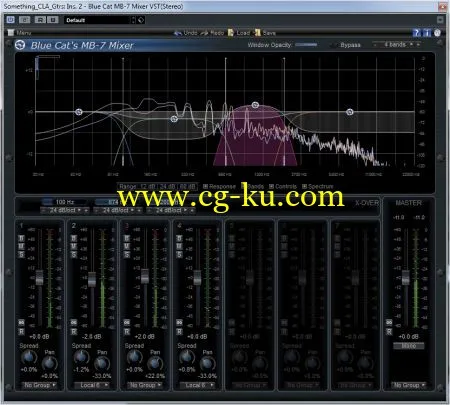This screenshot has height=405, width=450.
Task: Click the Save preset disk icon
Action: (x=257, y=33)
